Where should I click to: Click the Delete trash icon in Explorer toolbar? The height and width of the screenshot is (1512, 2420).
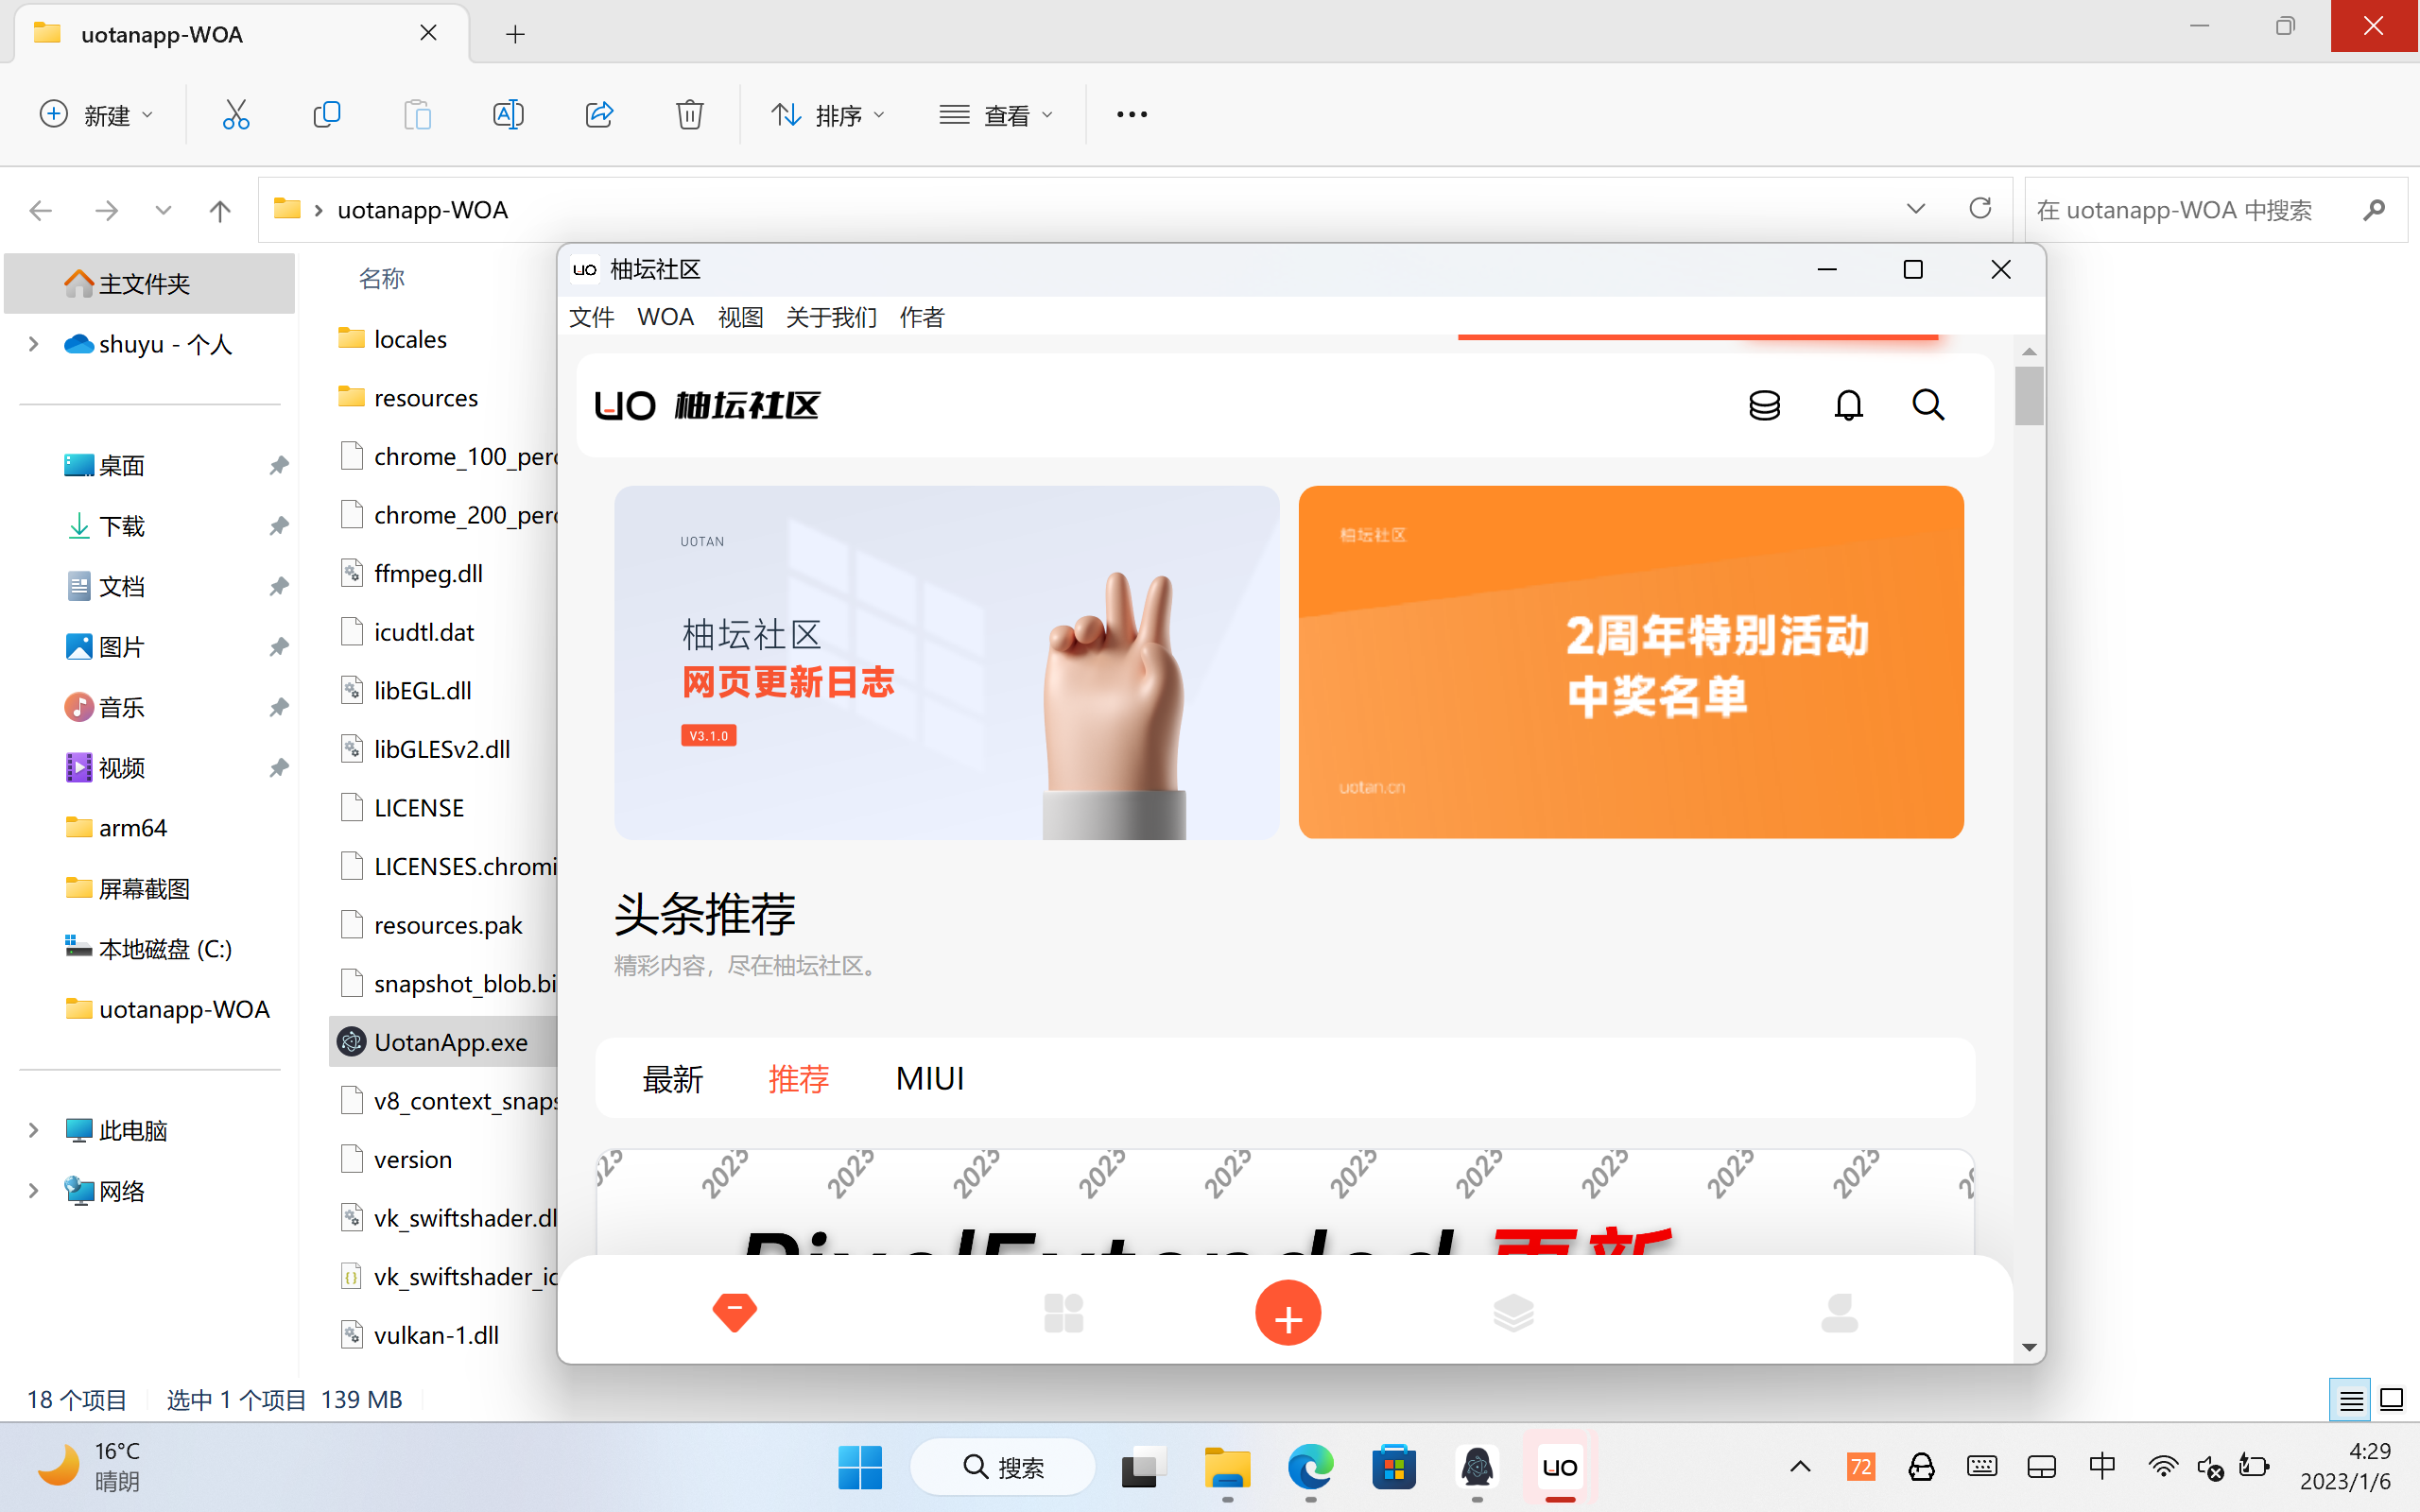689,115
